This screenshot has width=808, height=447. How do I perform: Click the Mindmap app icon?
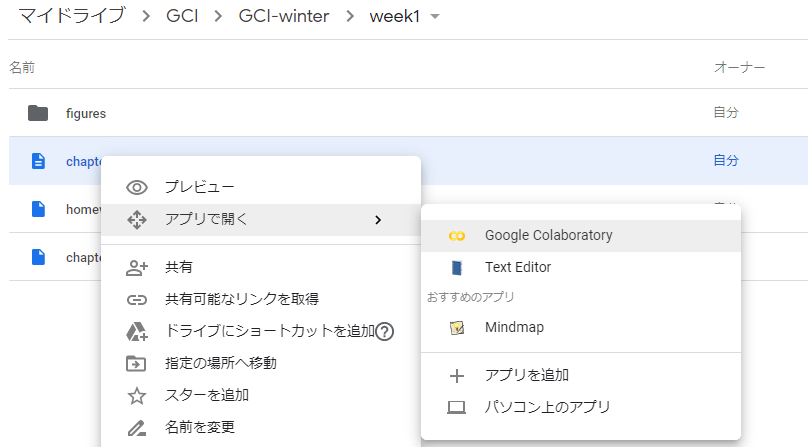tap(457, 328)
